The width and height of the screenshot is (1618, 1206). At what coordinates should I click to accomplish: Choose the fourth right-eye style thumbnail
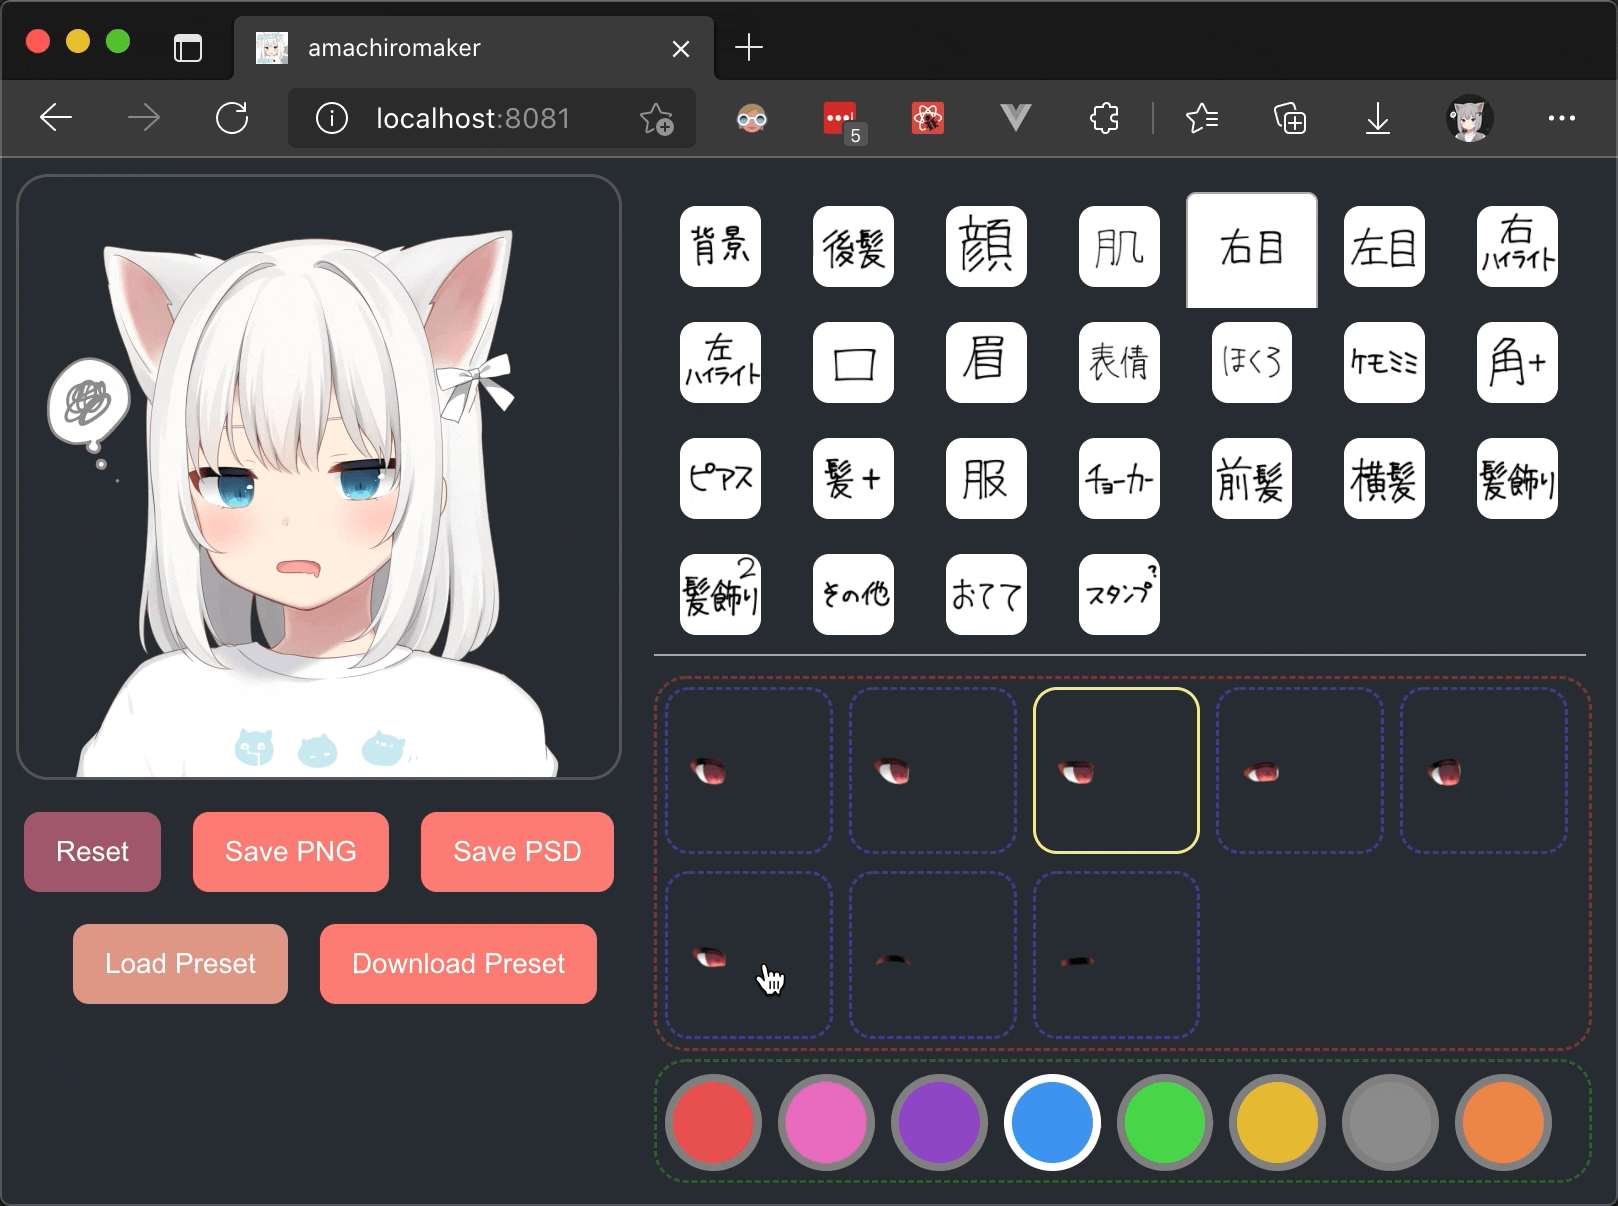[1300, 770]
